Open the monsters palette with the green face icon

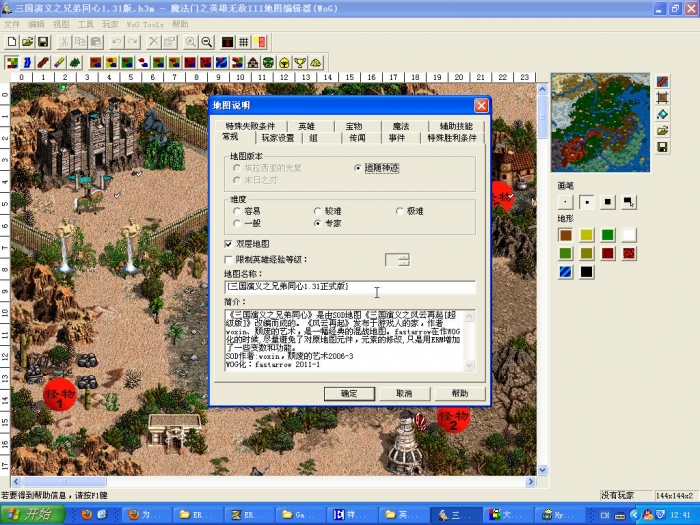point(268,62)
